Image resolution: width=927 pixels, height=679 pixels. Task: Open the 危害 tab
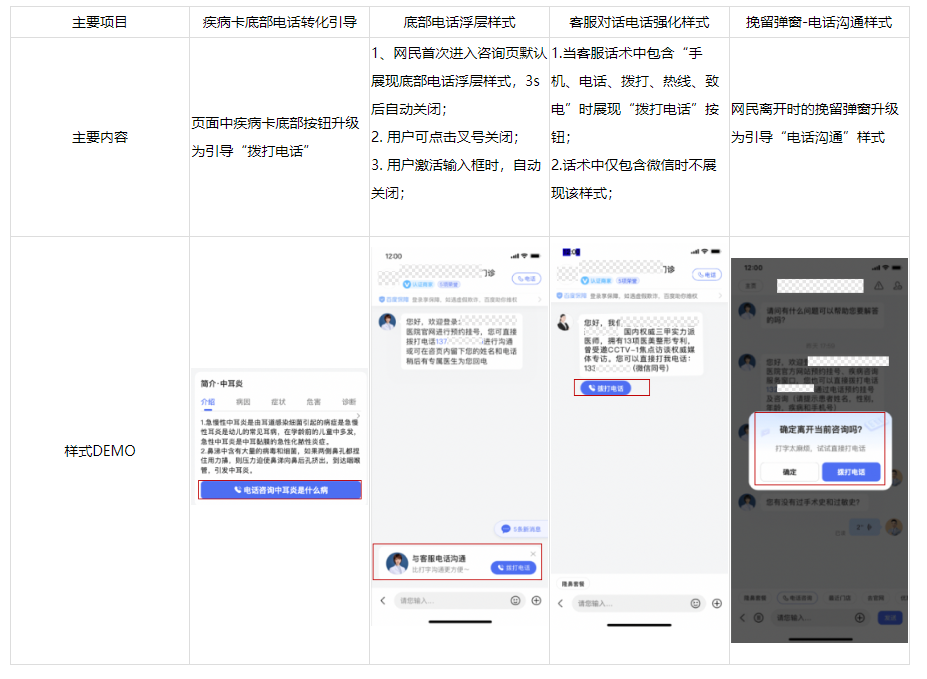pos(313,401)
